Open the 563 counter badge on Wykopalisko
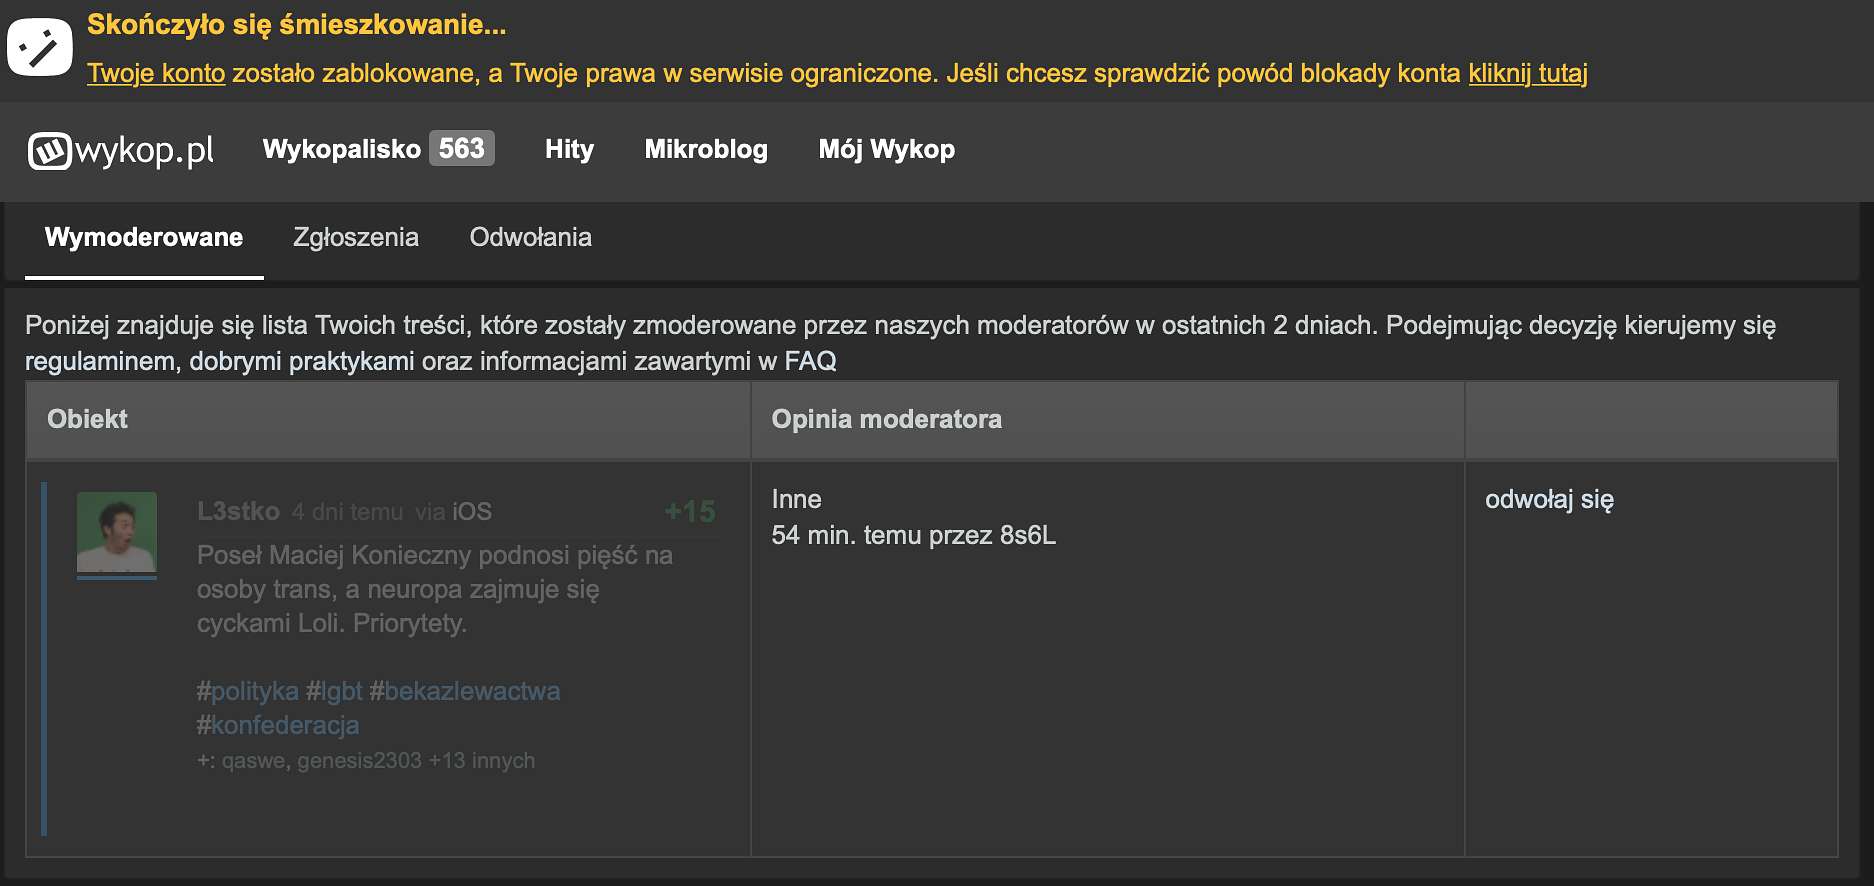This screenshot has height=886, width=1874. [462, 148]
